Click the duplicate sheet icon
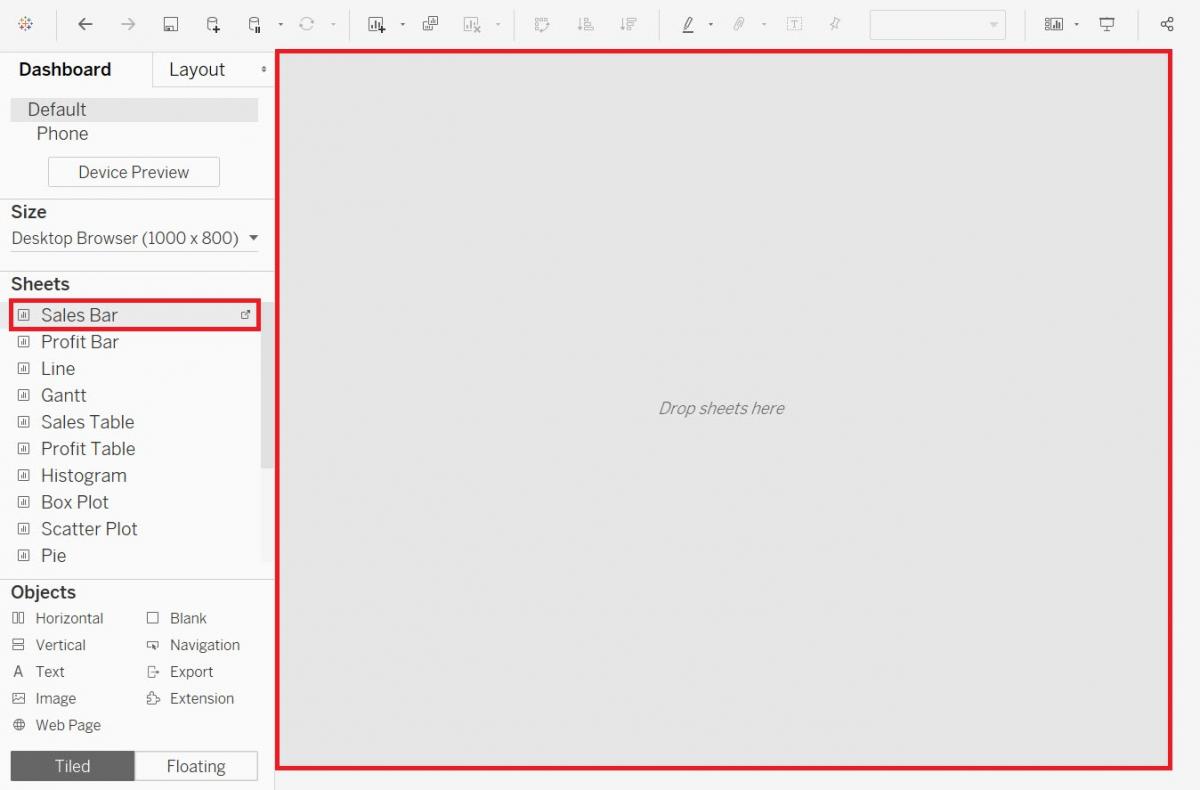 click(430, 24)
